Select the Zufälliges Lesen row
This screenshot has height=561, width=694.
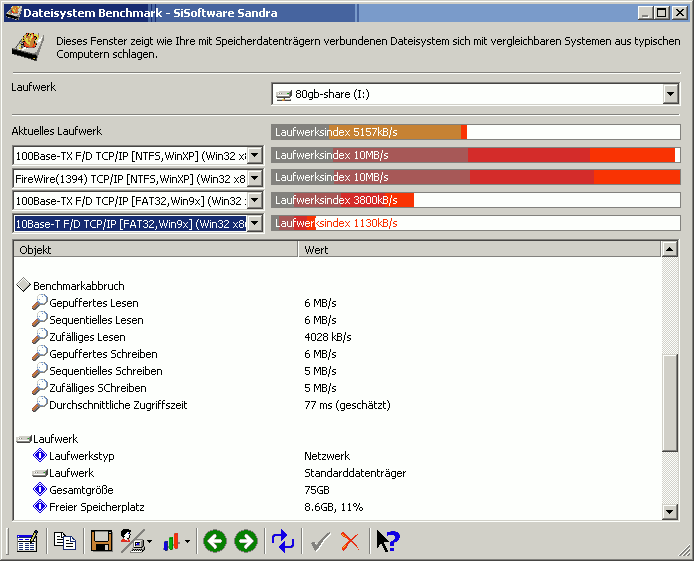point(338,337)
